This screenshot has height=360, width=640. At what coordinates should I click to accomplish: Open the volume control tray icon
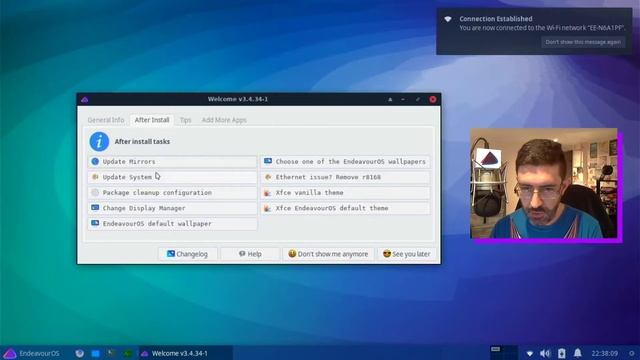[x=545, y=353]
